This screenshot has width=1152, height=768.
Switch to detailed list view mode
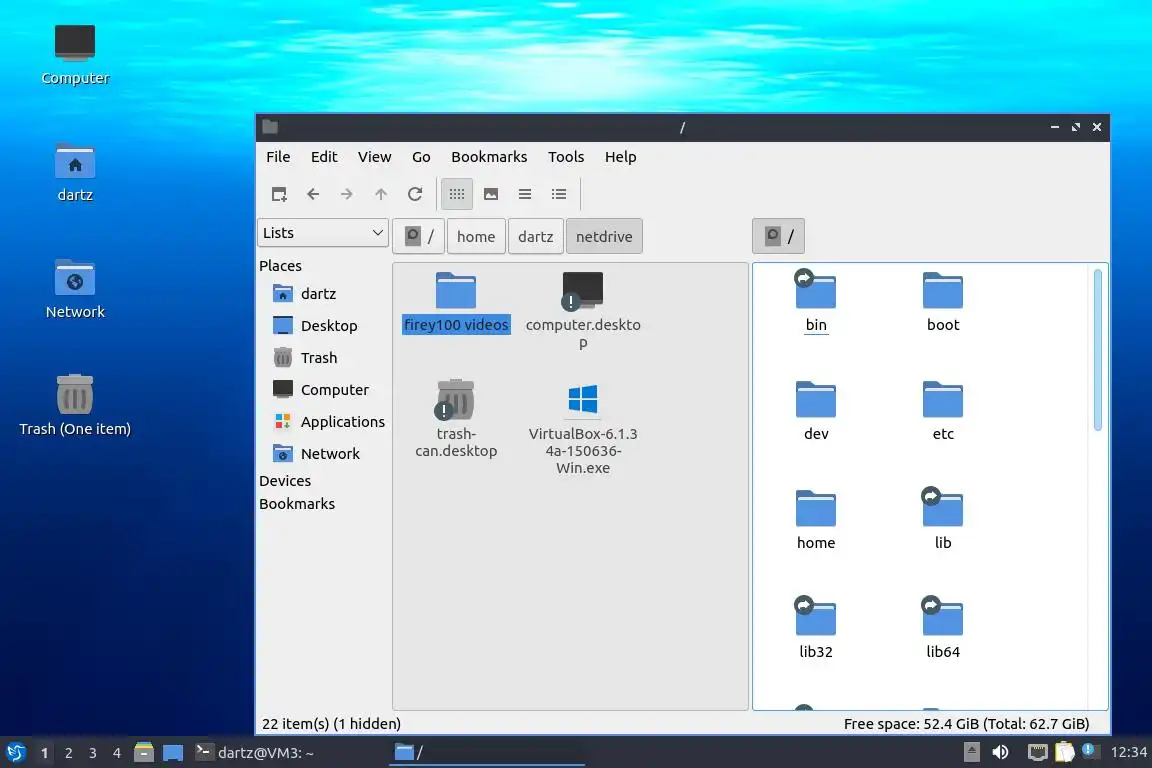coord(559,194)
